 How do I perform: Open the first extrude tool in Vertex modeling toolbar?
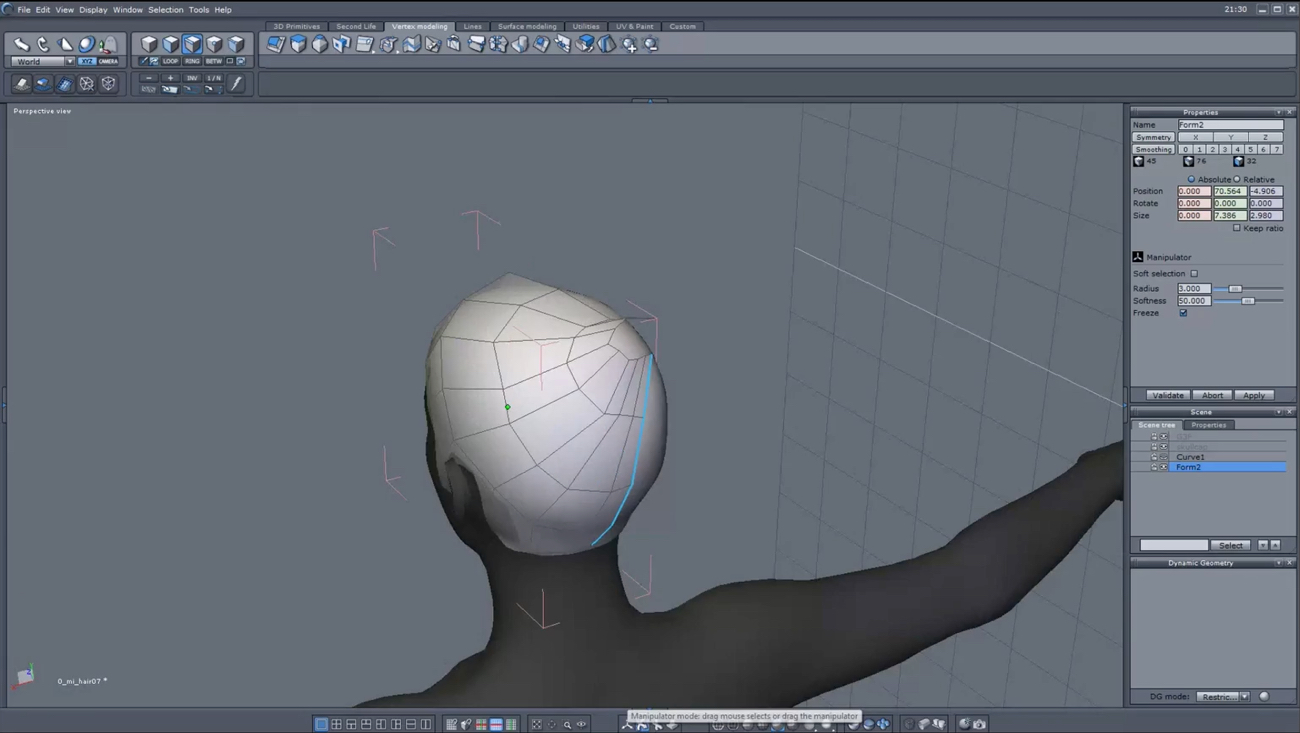coord(272,44)
